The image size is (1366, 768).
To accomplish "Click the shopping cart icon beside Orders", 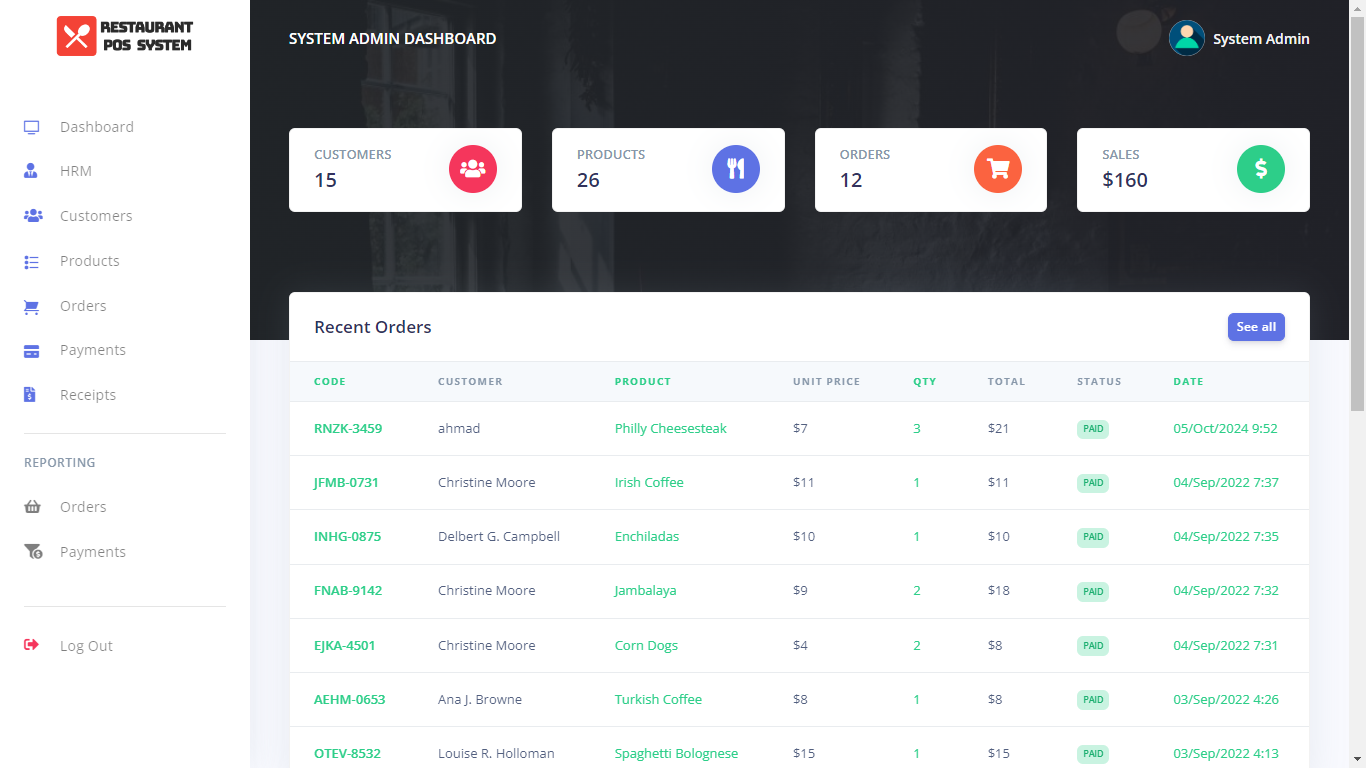I will point(32,307).
